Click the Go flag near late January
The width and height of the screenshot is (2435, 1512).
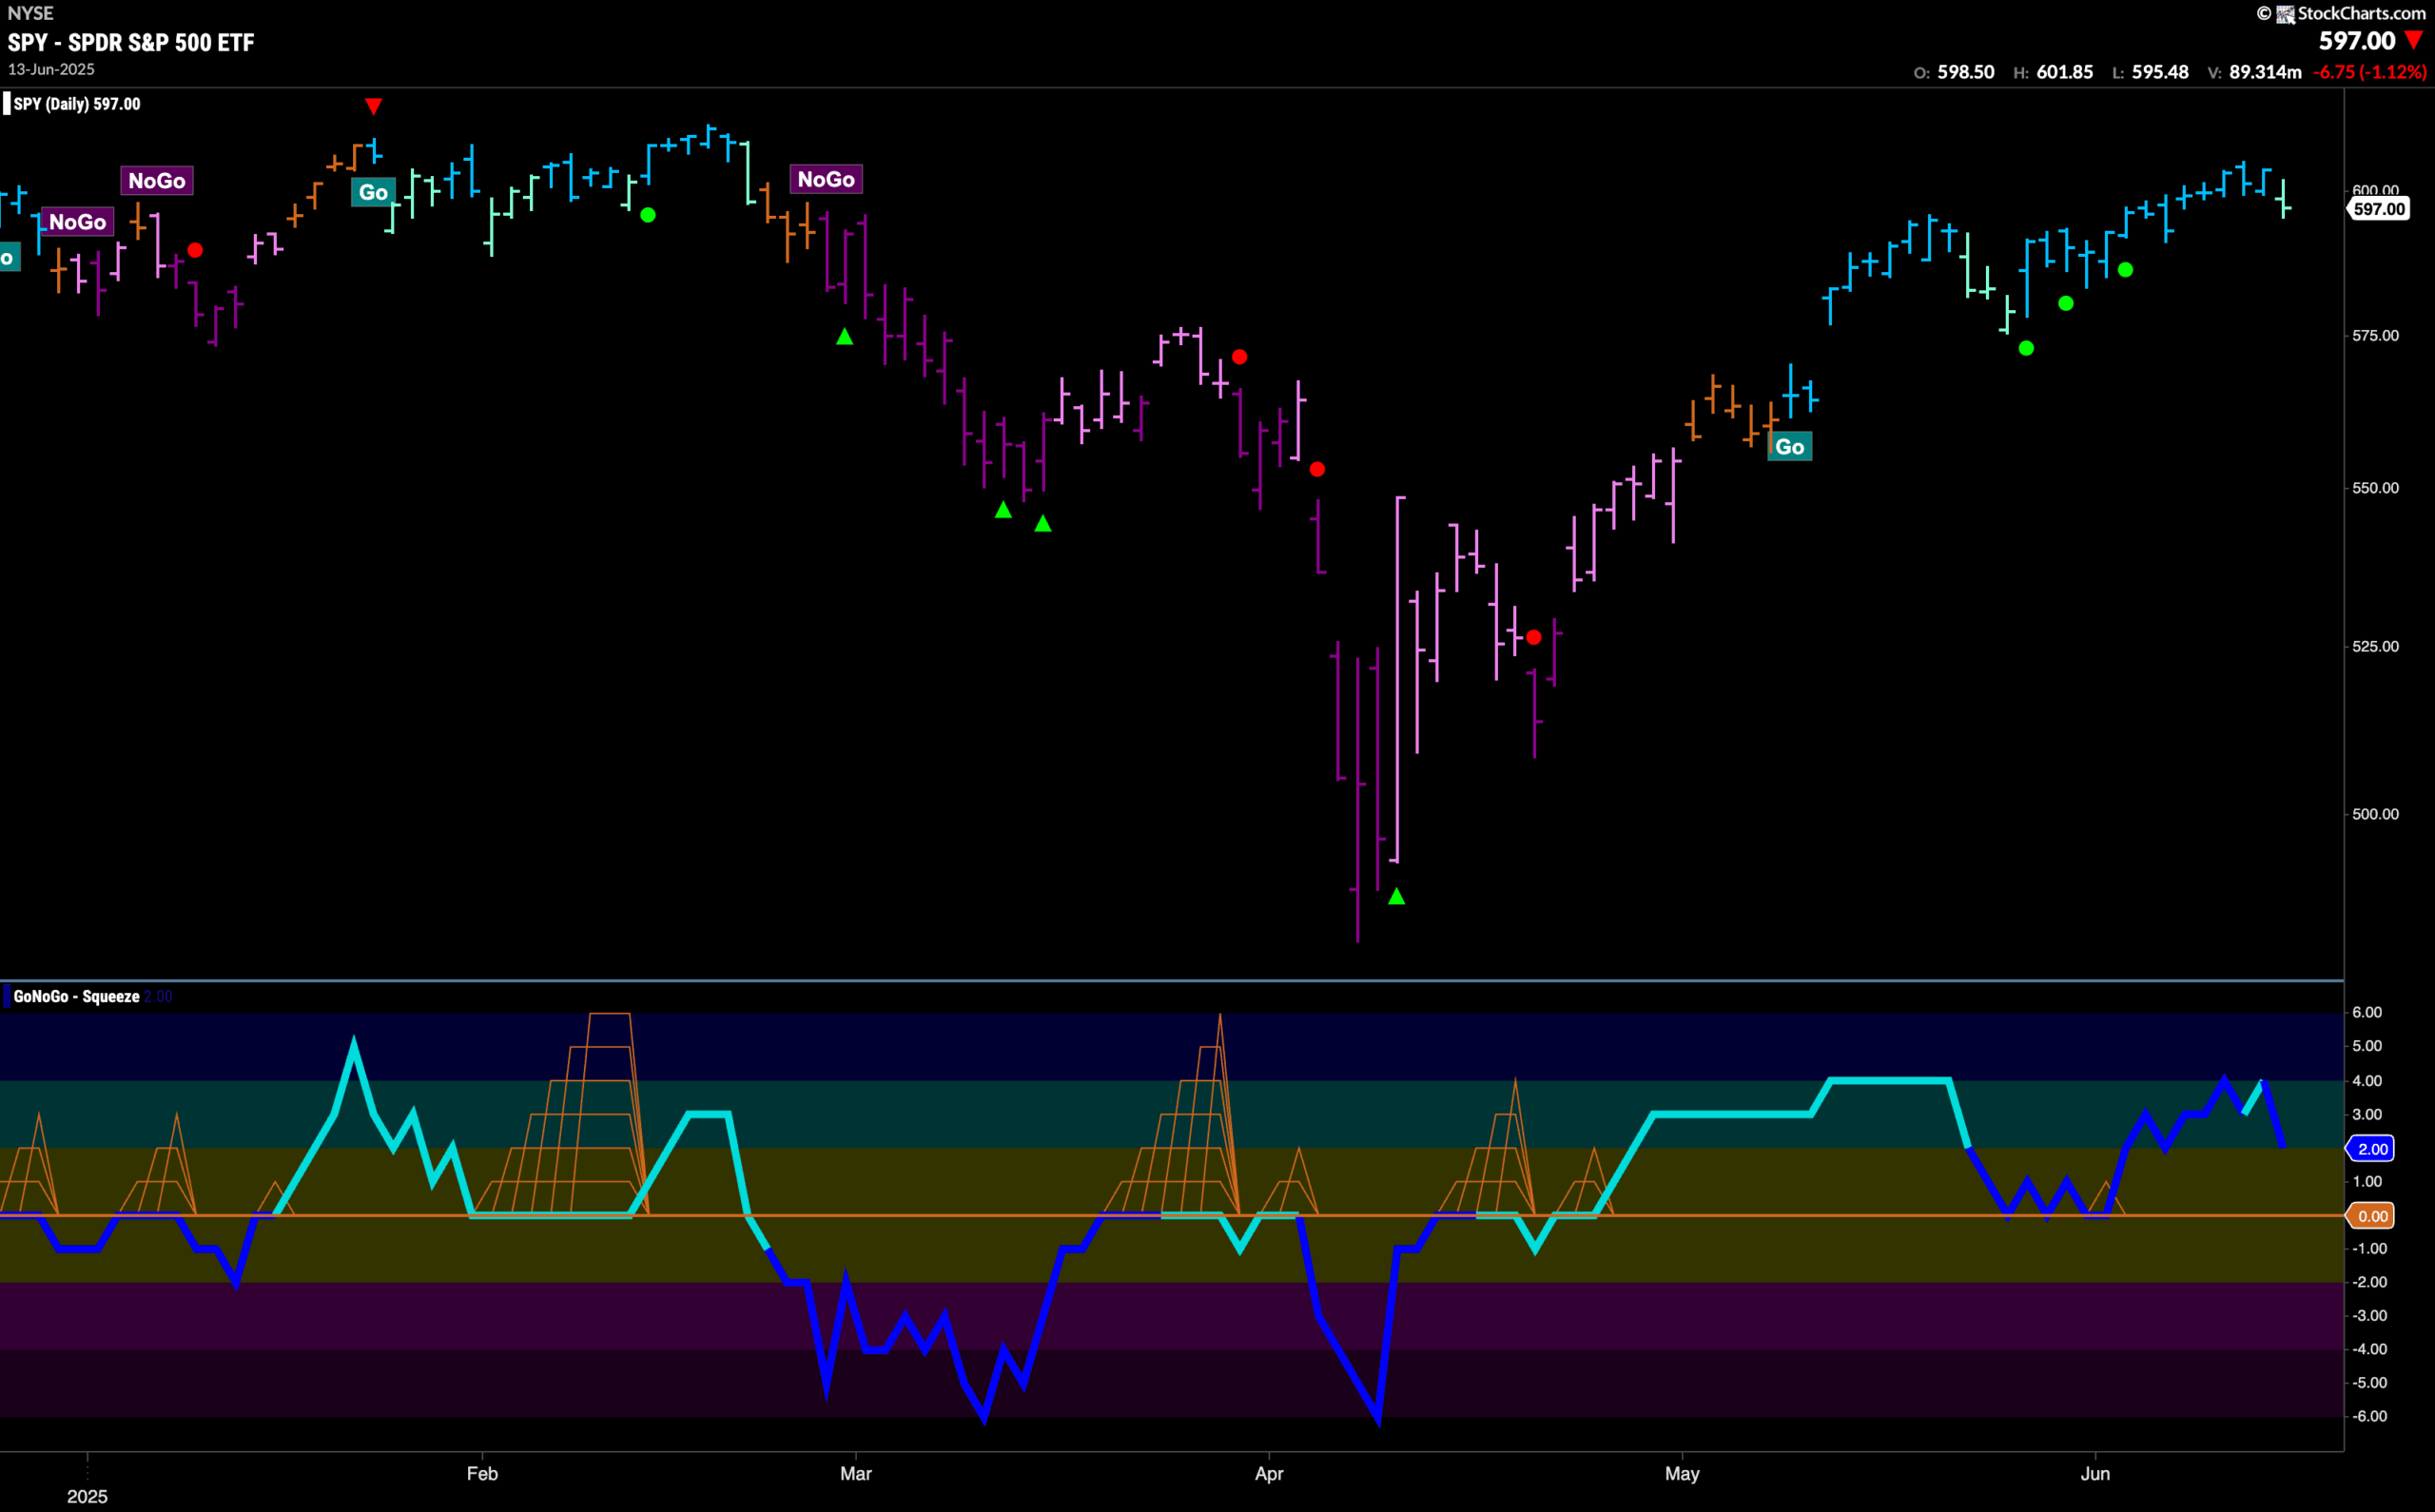[373, 192]
